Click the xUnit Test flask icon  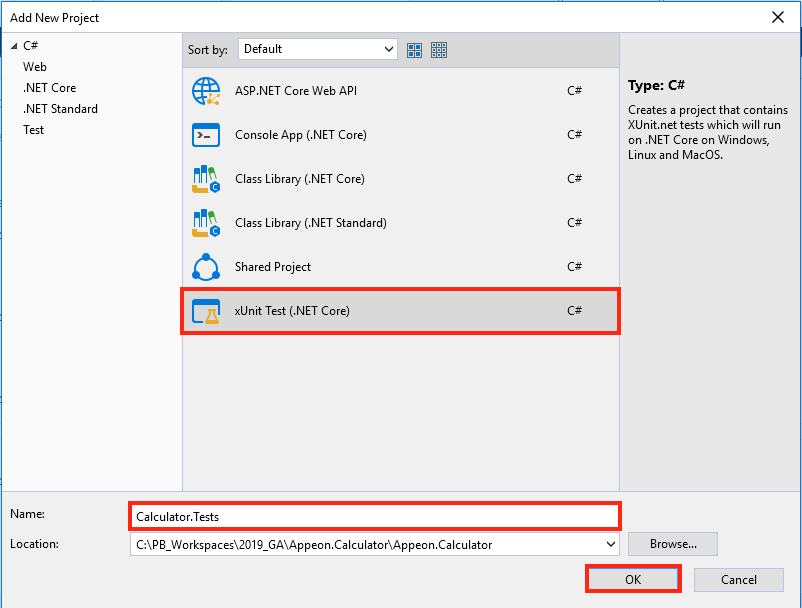coord(206,311)
